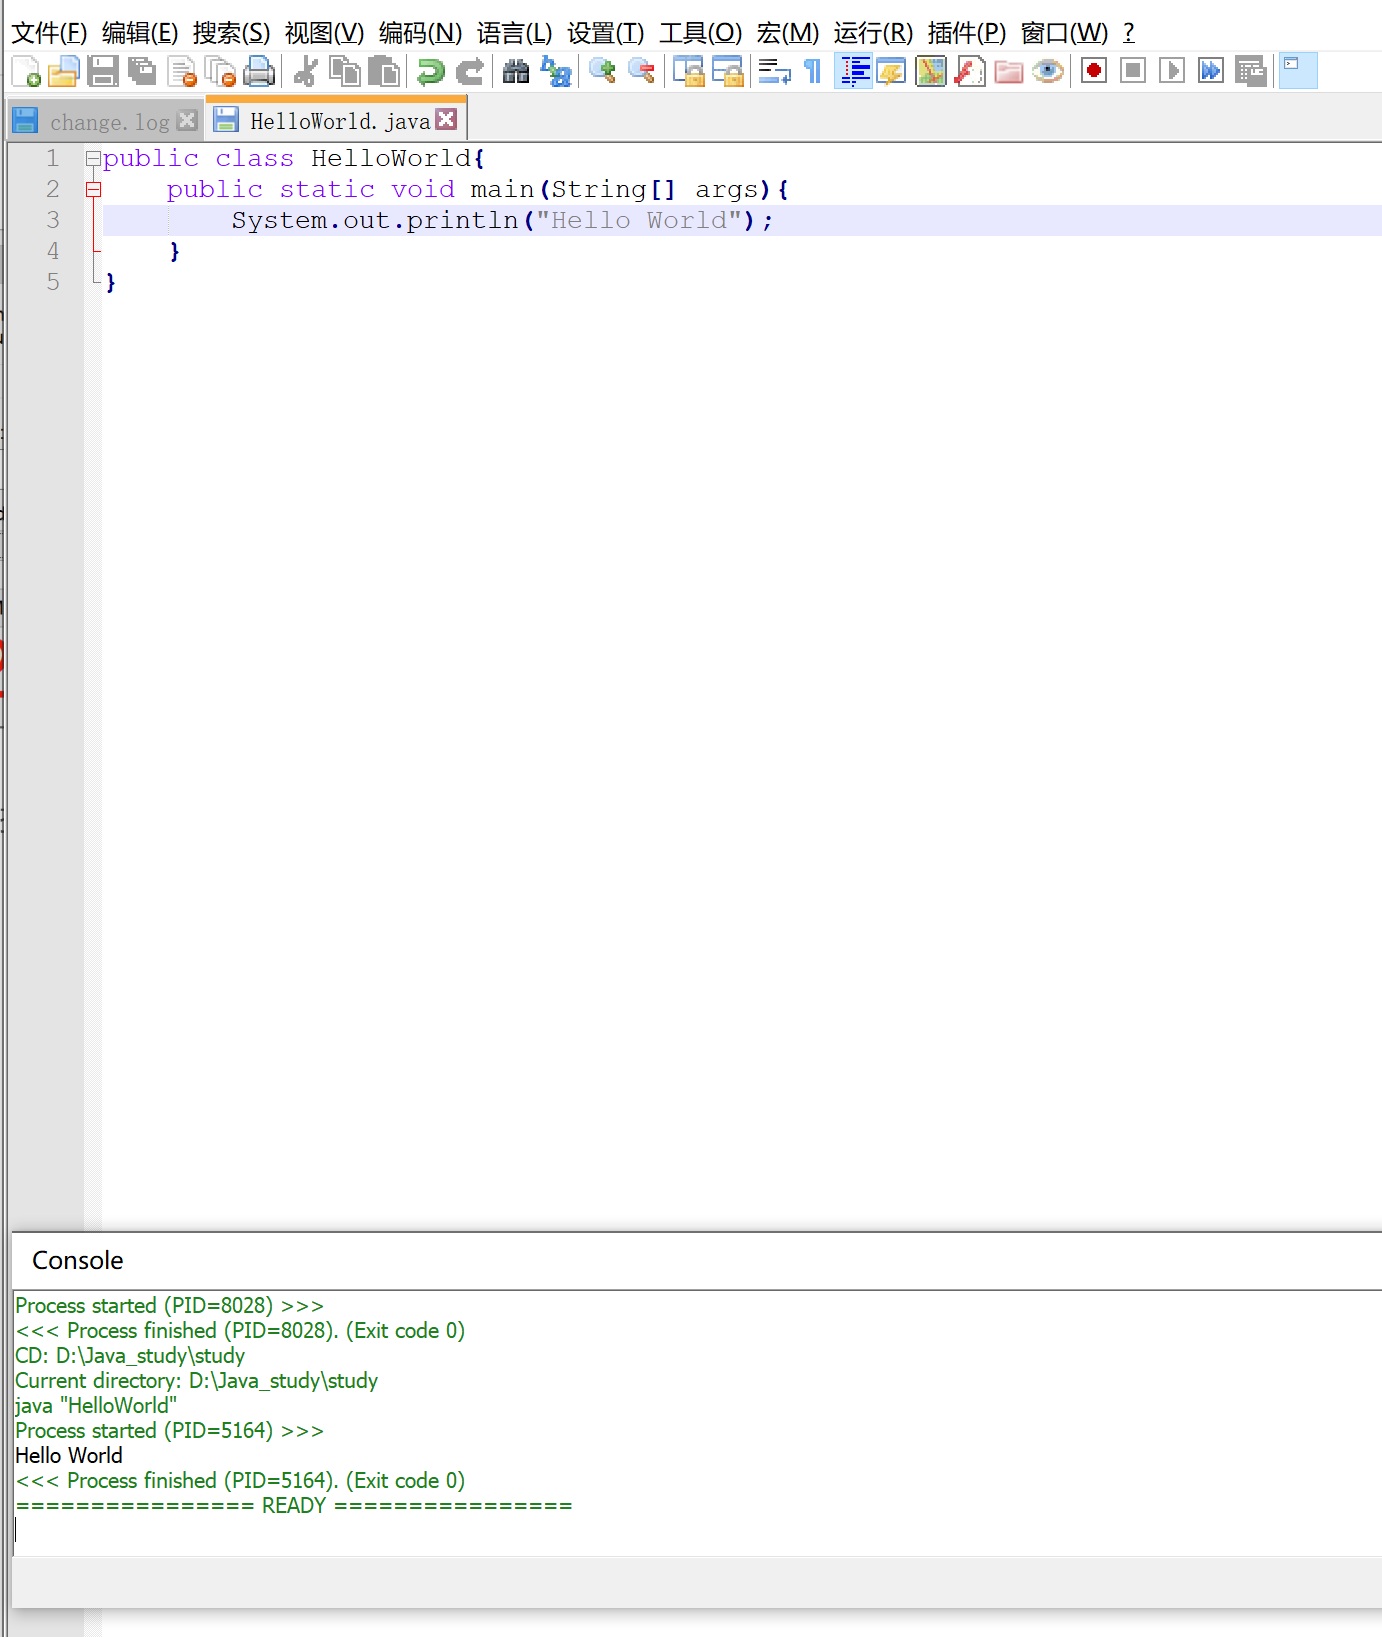The width and height of the screenshot is (1382, 1637).
Task: Open the 视图(V) menu
Action: [x=324, y=33]
